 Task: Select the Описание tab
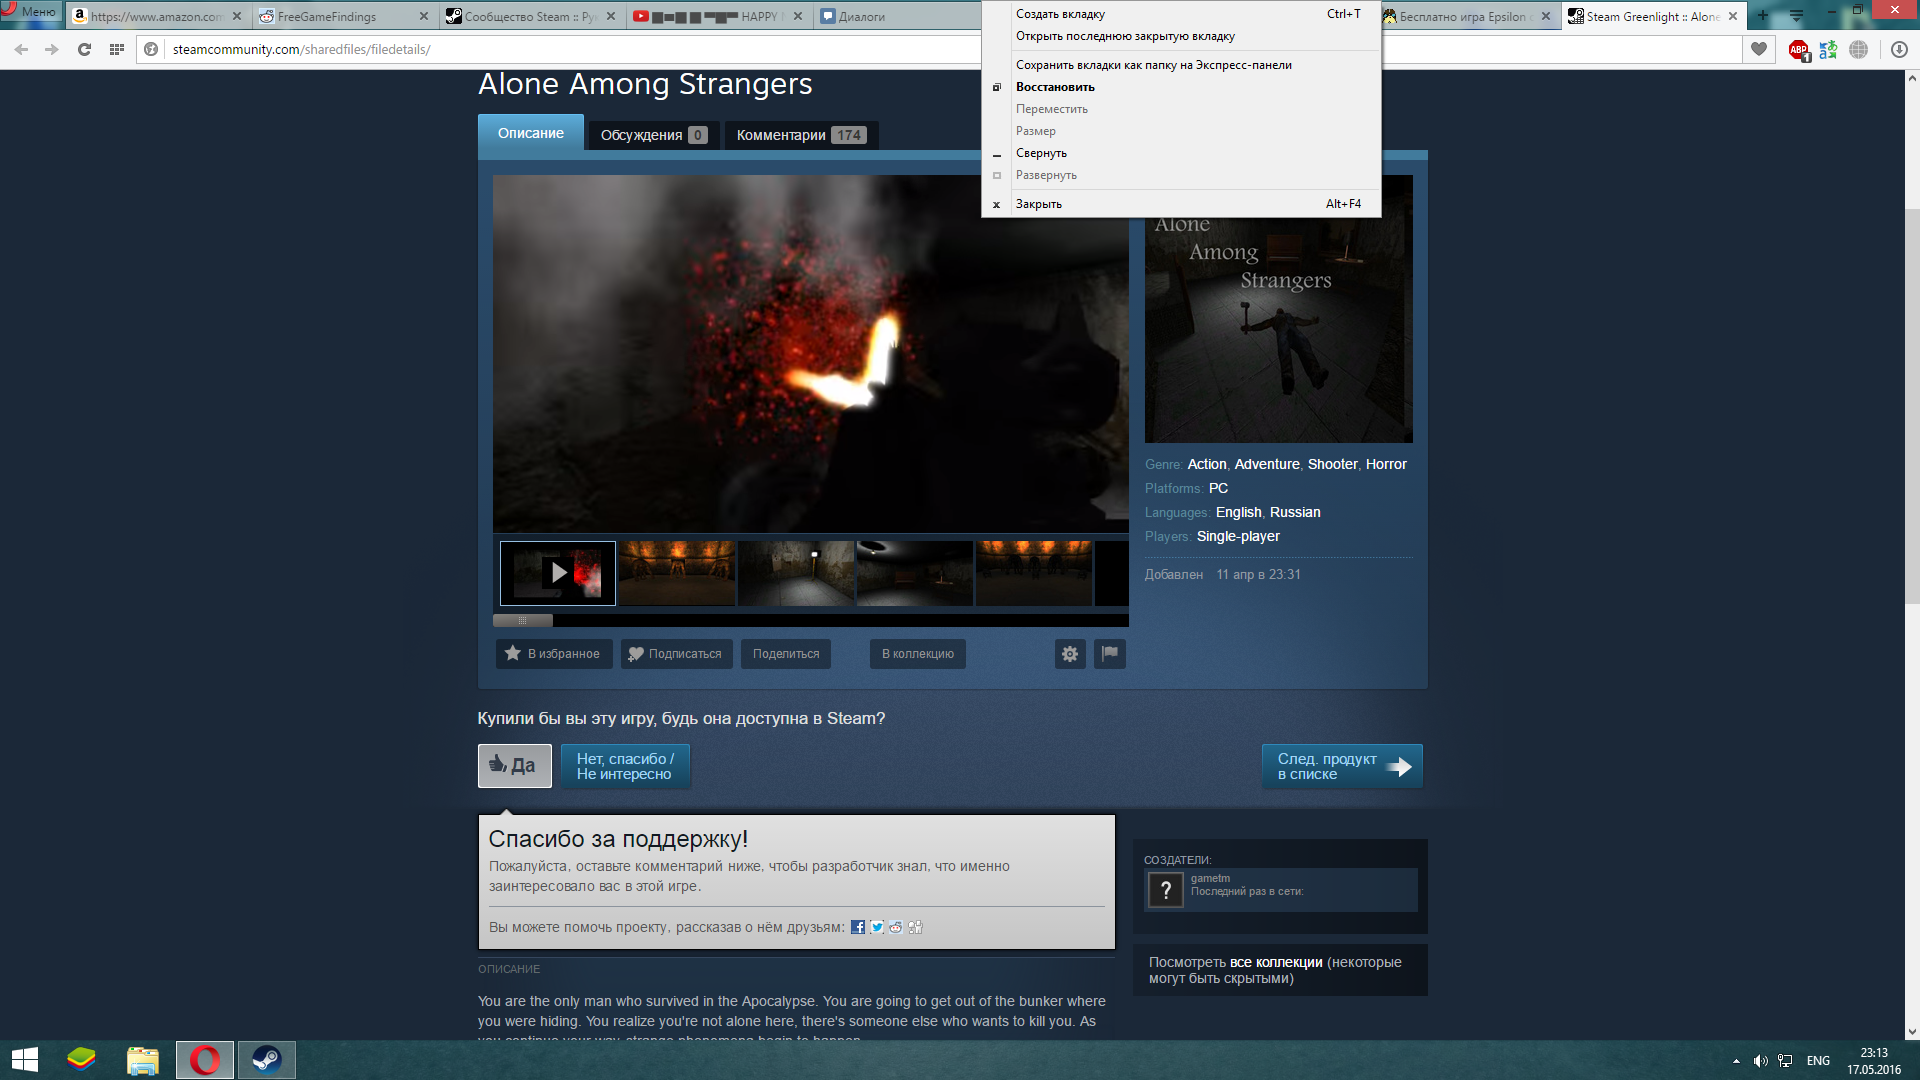click(x=531, y=133)
